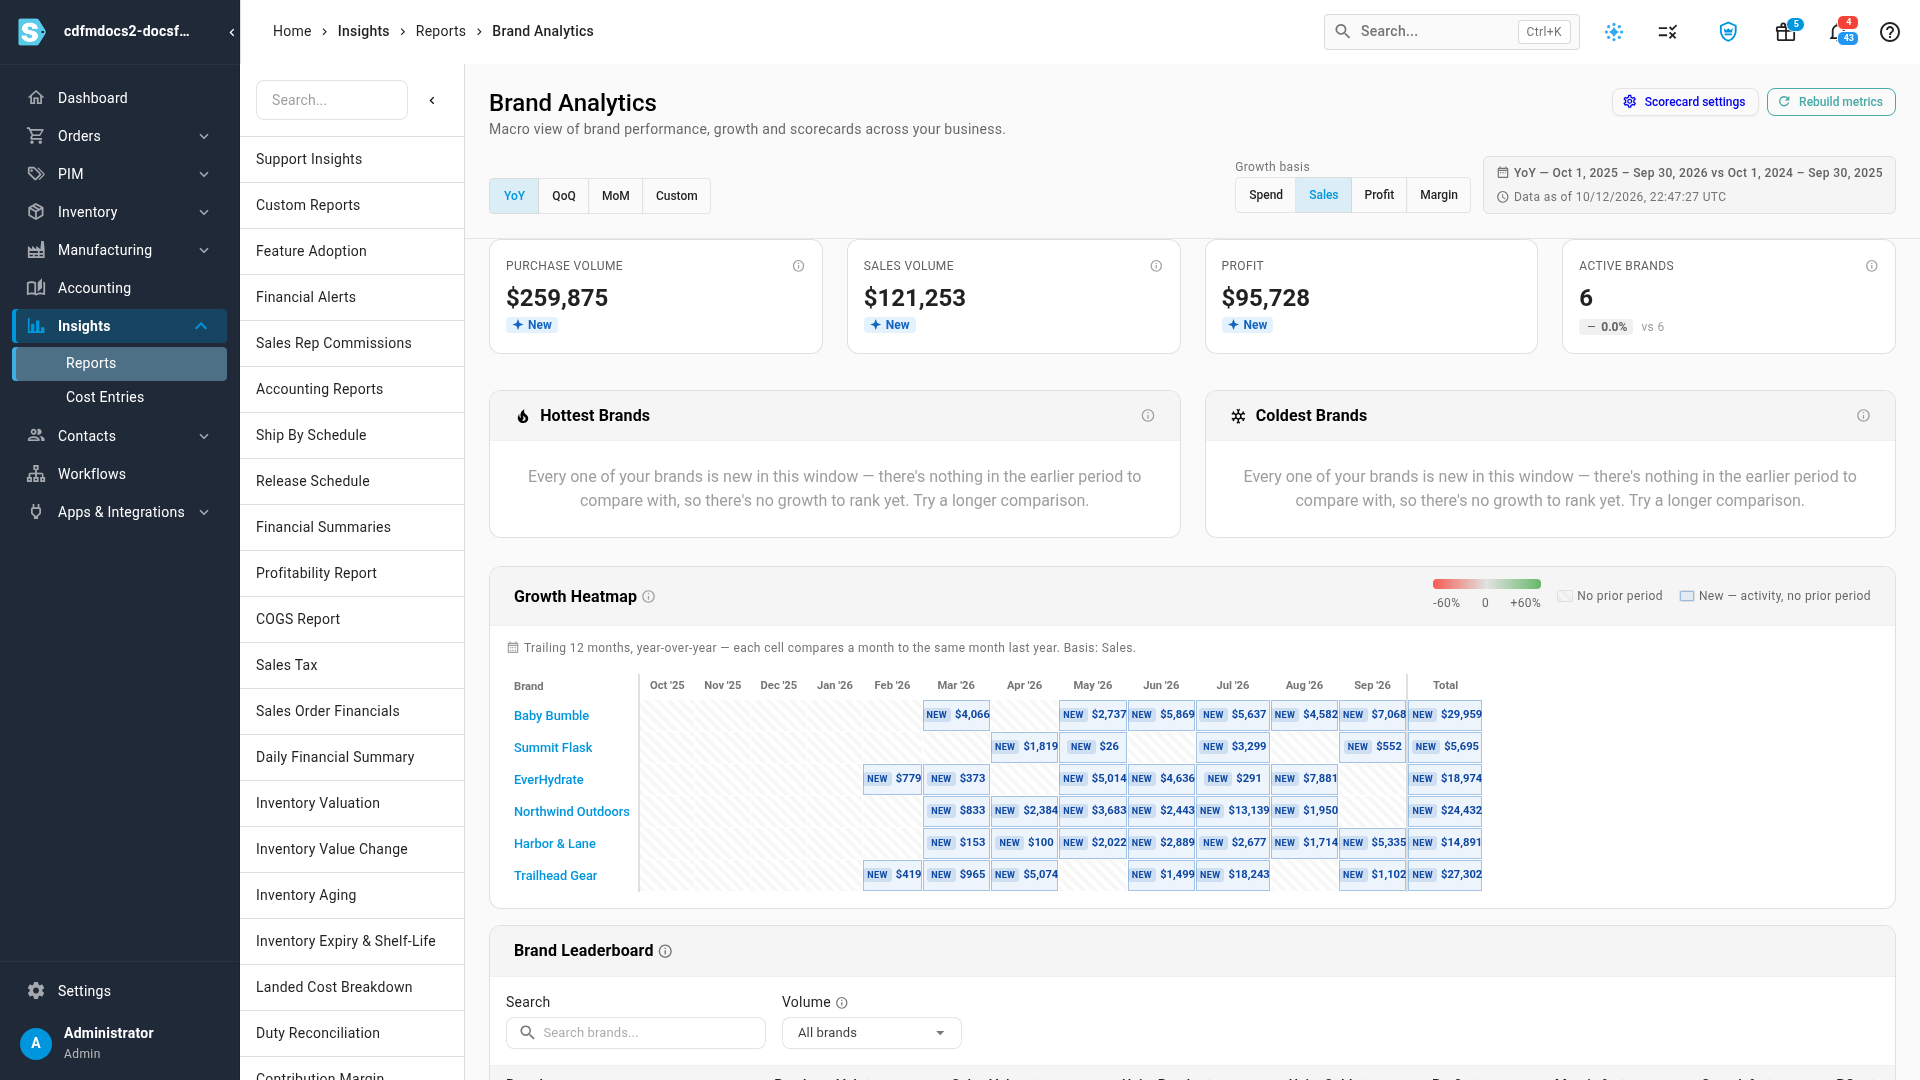The image size is (1920, 1080).
Task: Focus the Search brands input field
Action: (x=636, y=1033)
